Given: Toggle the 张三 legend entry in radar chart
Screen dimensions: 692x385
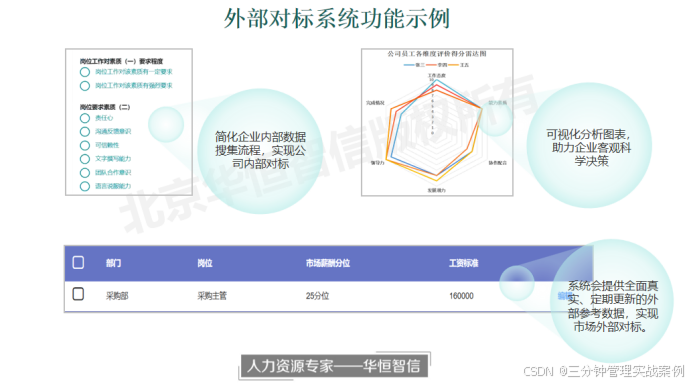Looking at the screenshot, I should click(414, 65).
